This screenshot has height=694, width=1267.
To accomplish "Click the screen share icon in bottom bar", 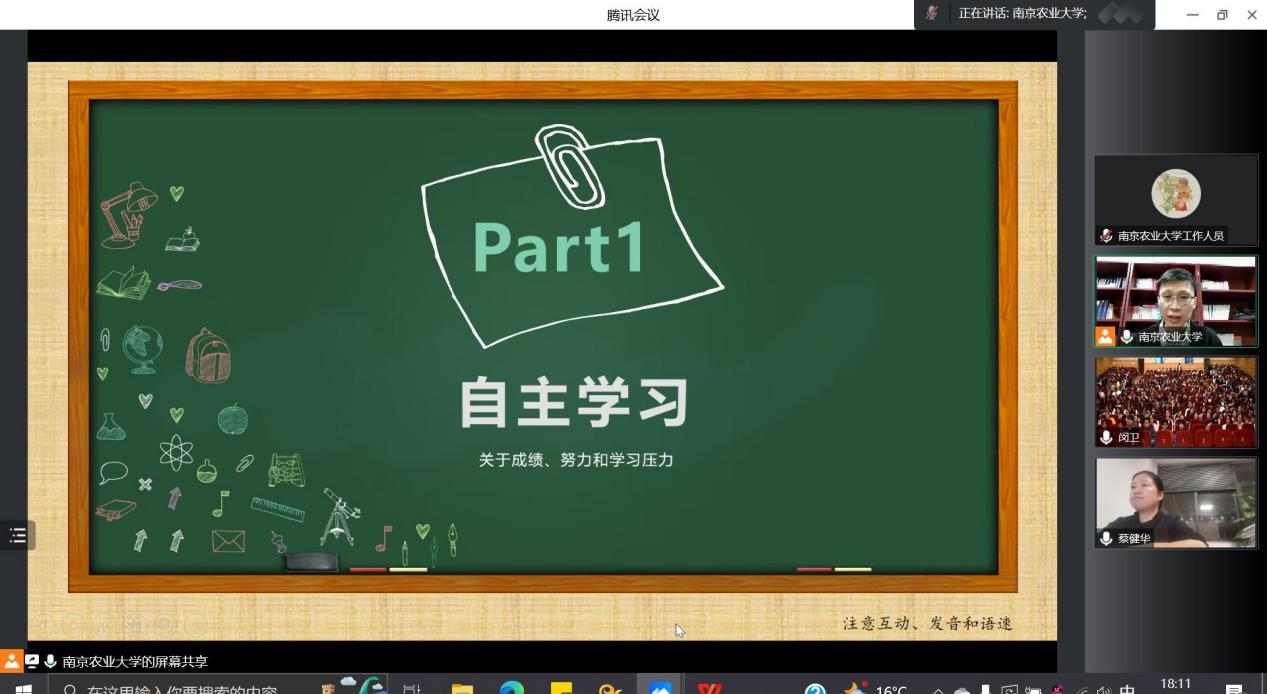I will tap(32, 661).
